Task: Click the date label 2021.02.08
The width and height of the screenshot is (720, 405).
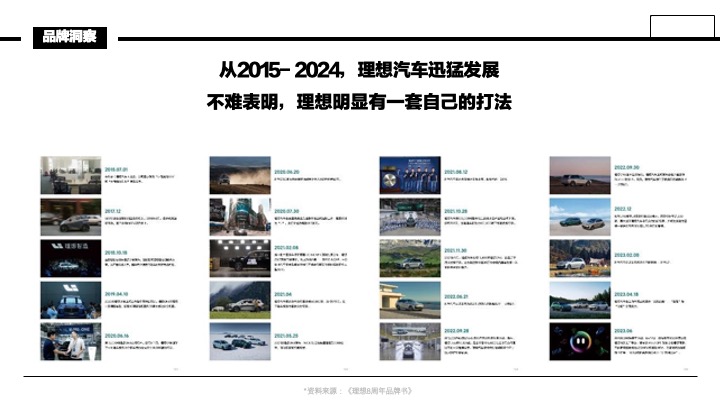Action: 287,248
